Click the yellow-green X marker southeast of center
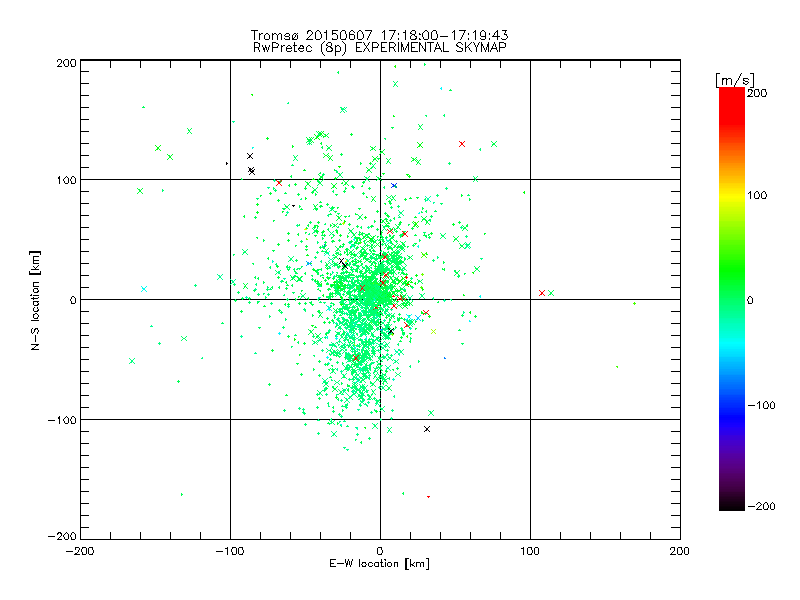 click(434, 332)
